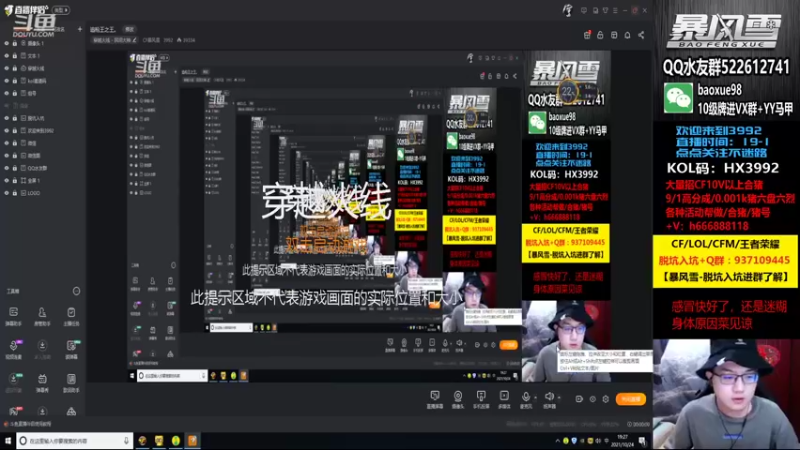This screenshot has width=800, height=450.
Task: Unlock the 全屏1 source layer
Action: (15, 181)
